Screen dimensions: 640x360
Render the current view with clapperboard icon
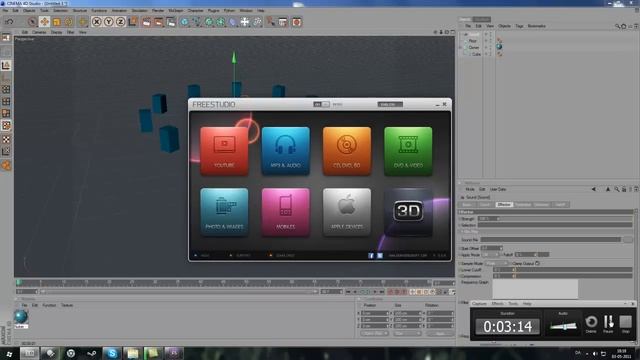(147, 22)
